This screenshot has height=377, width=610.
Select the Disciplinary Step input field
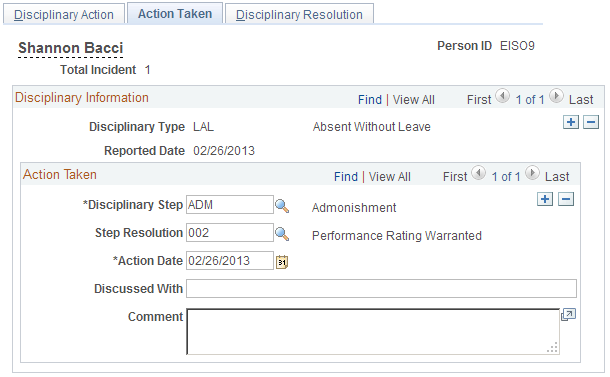pyautogui.click(x=230, y=205)
